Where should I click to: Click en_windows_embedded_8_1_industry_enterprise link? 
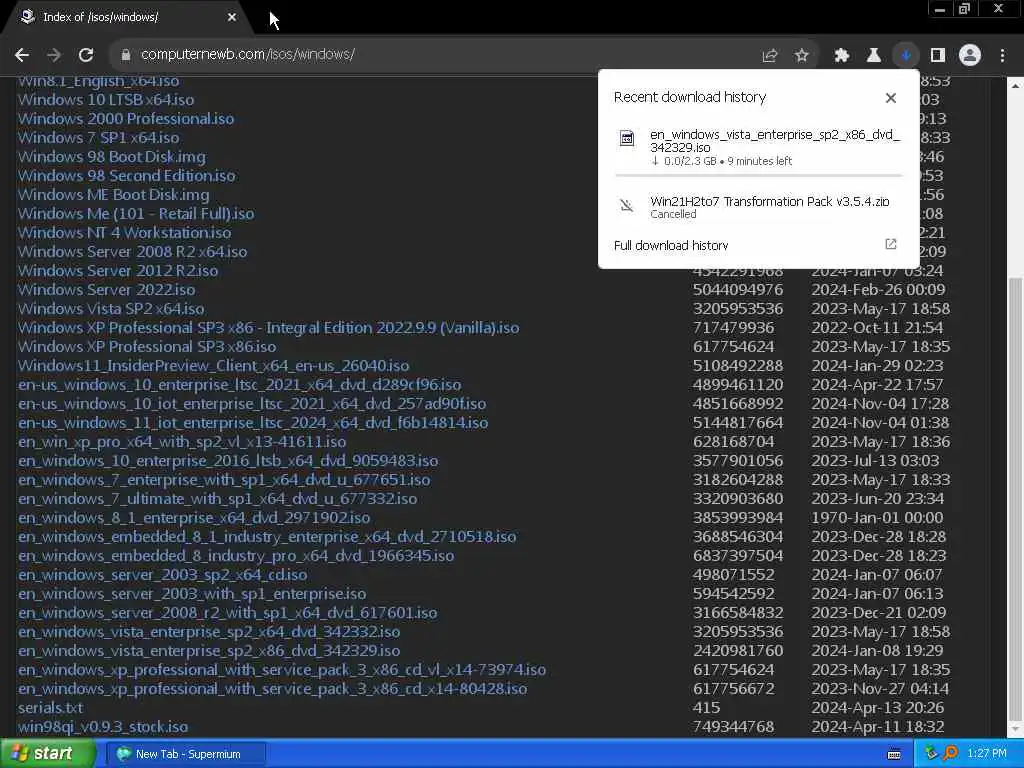tap(267, 536)
